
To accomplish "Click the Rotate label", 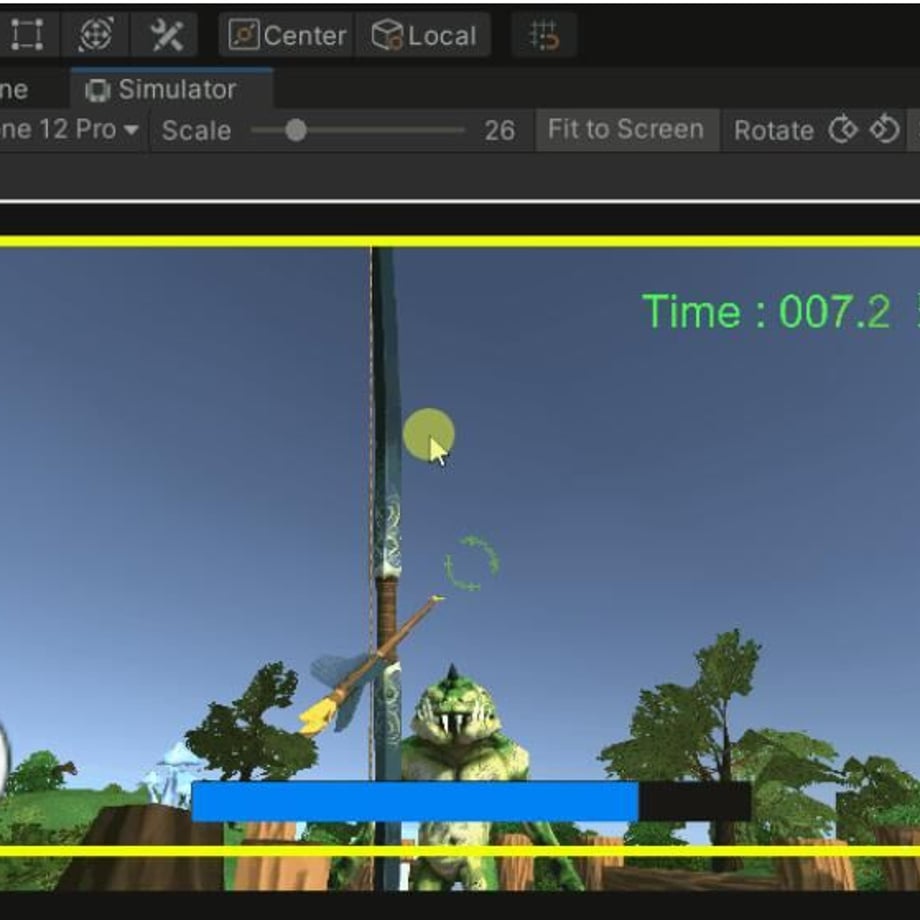I will [773, 130].
